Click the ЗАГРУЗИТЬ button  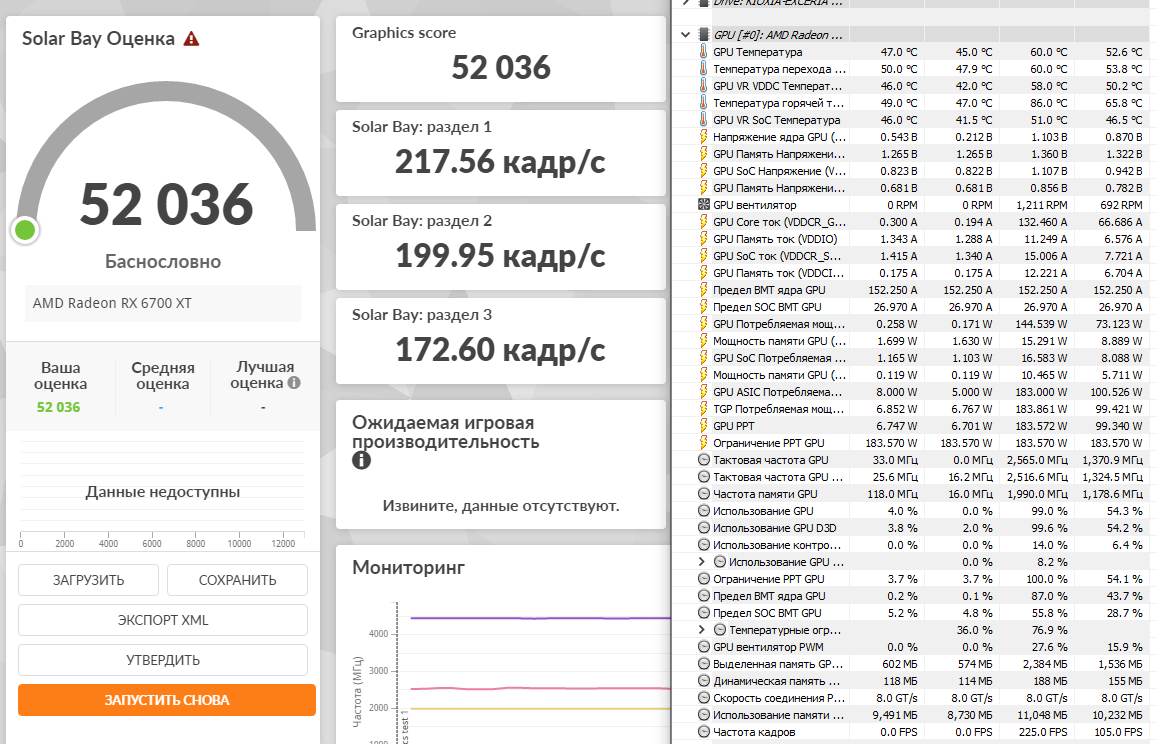tap(89, 580)
